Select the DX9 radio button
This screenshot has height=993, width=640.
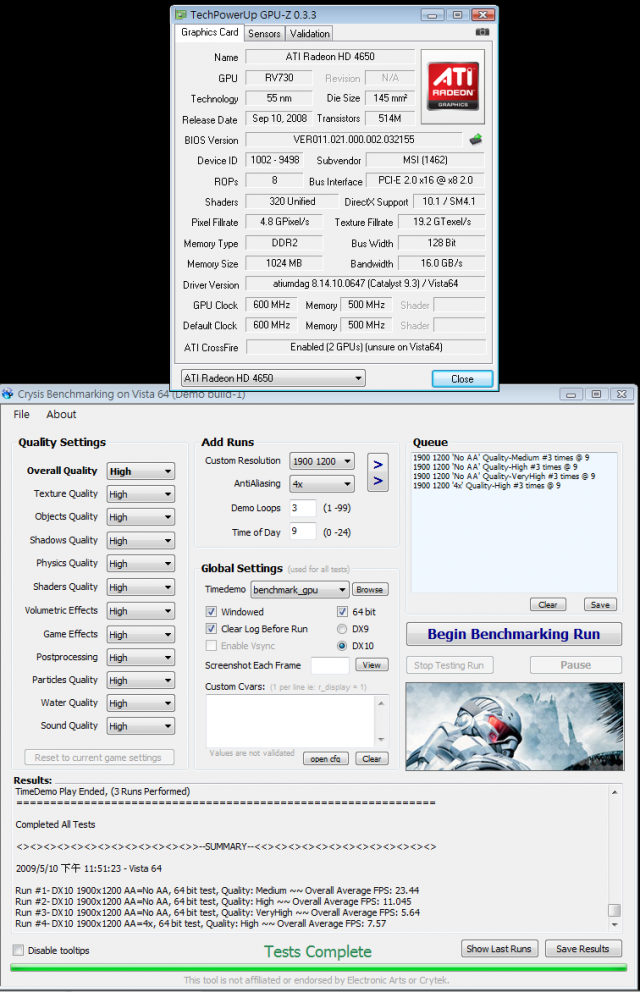342,629
